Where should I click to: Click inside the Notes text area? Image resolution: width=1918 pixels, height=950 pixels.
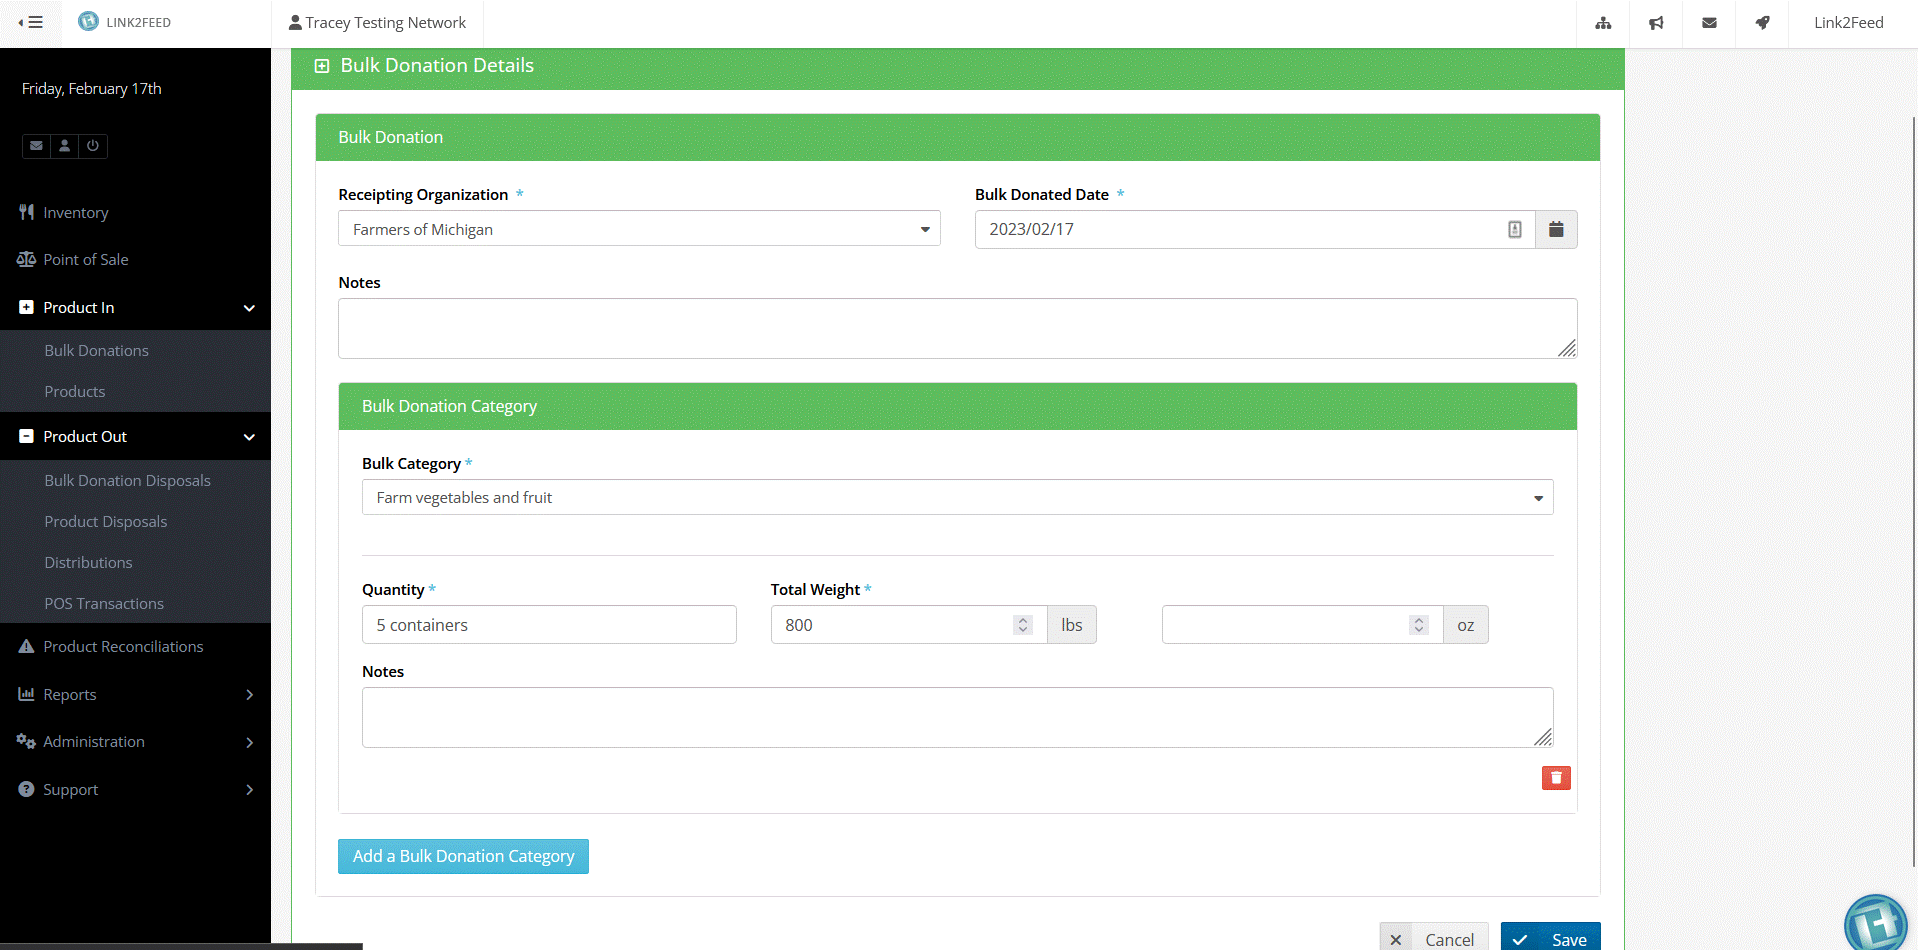(x=957, y=328)
